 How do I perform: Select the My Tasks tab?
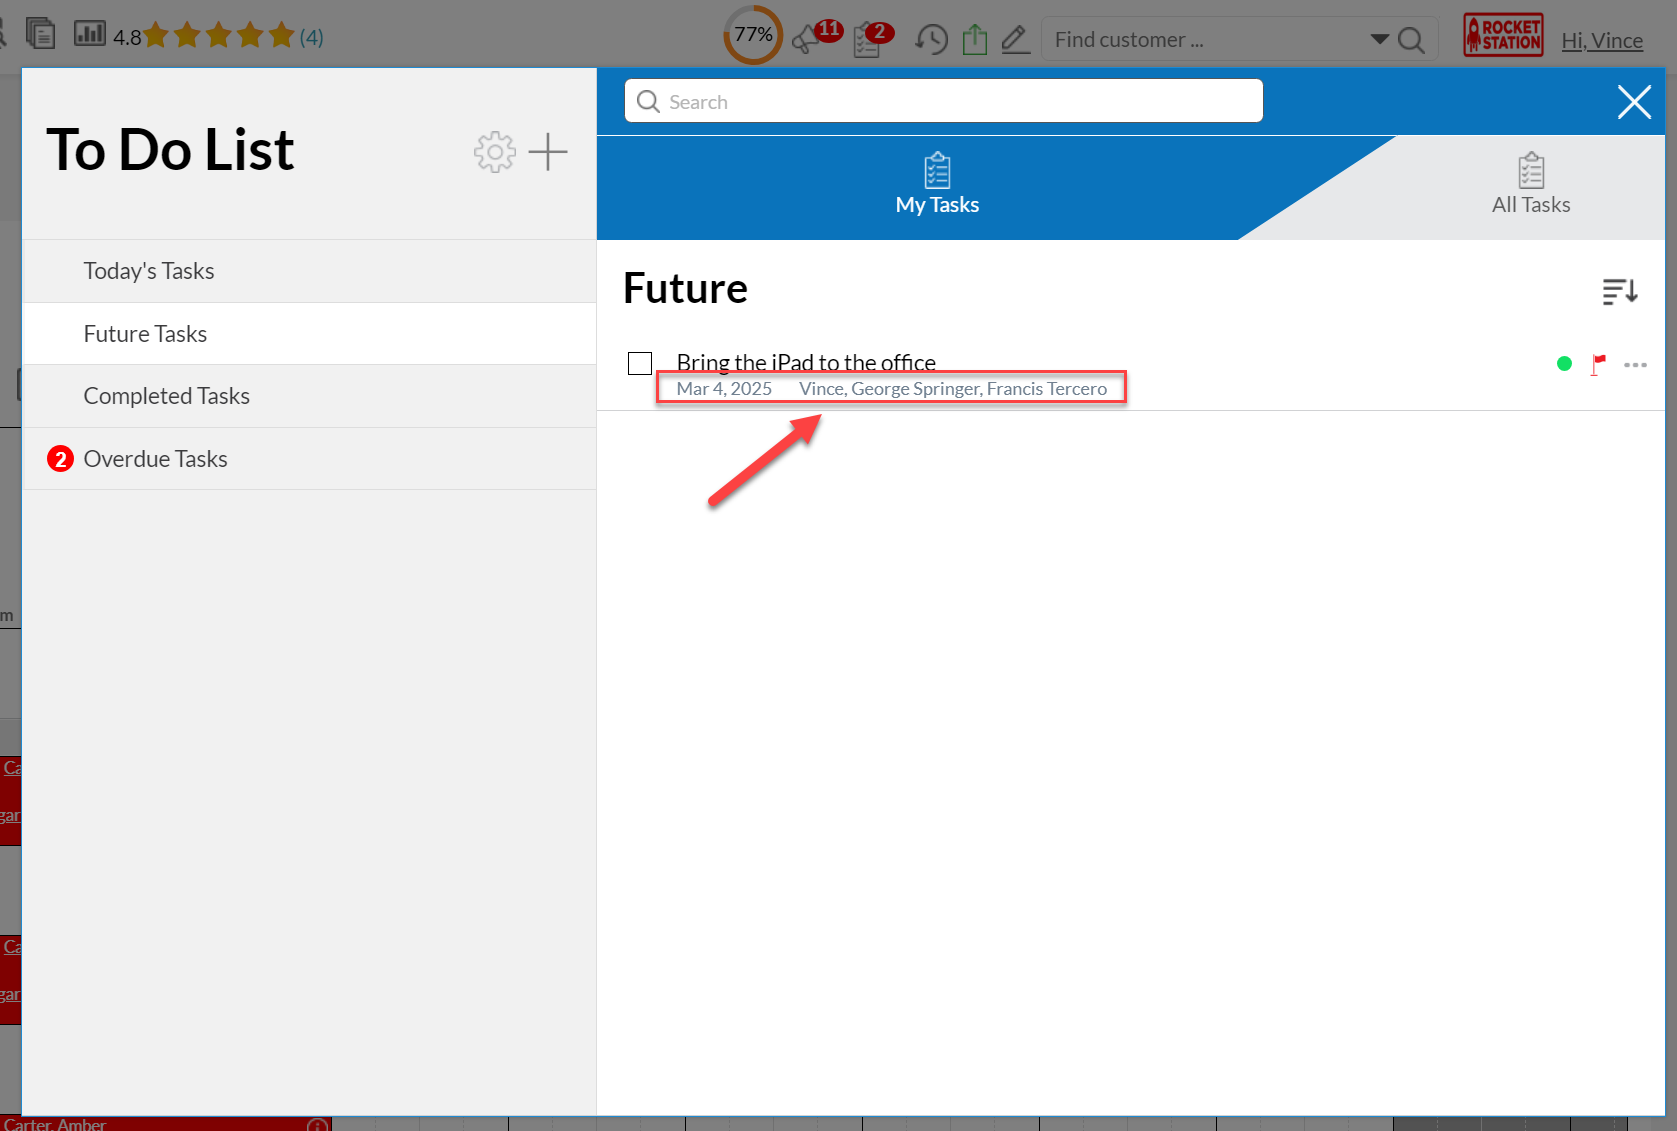click(x=937, y=186)
